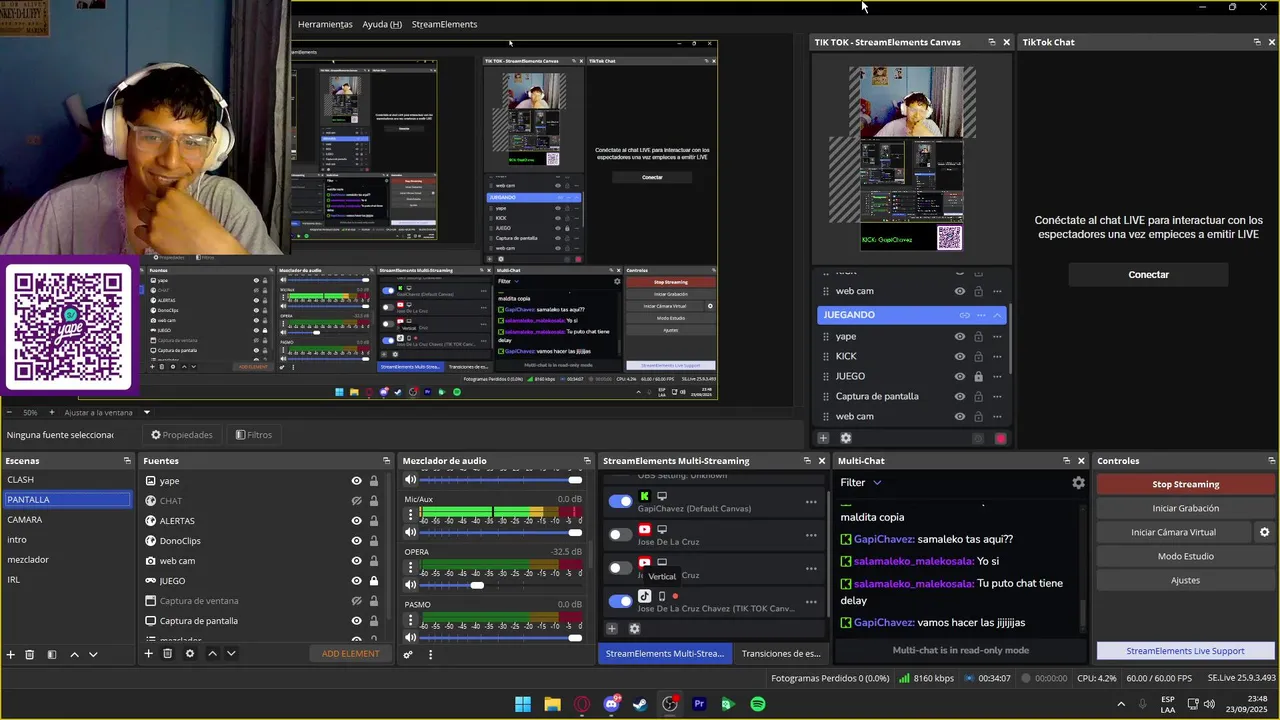Open TIK TOK Canvas settings gear
The height and width of the screenshot is (720, 1280).
click(x=846, y=438)
